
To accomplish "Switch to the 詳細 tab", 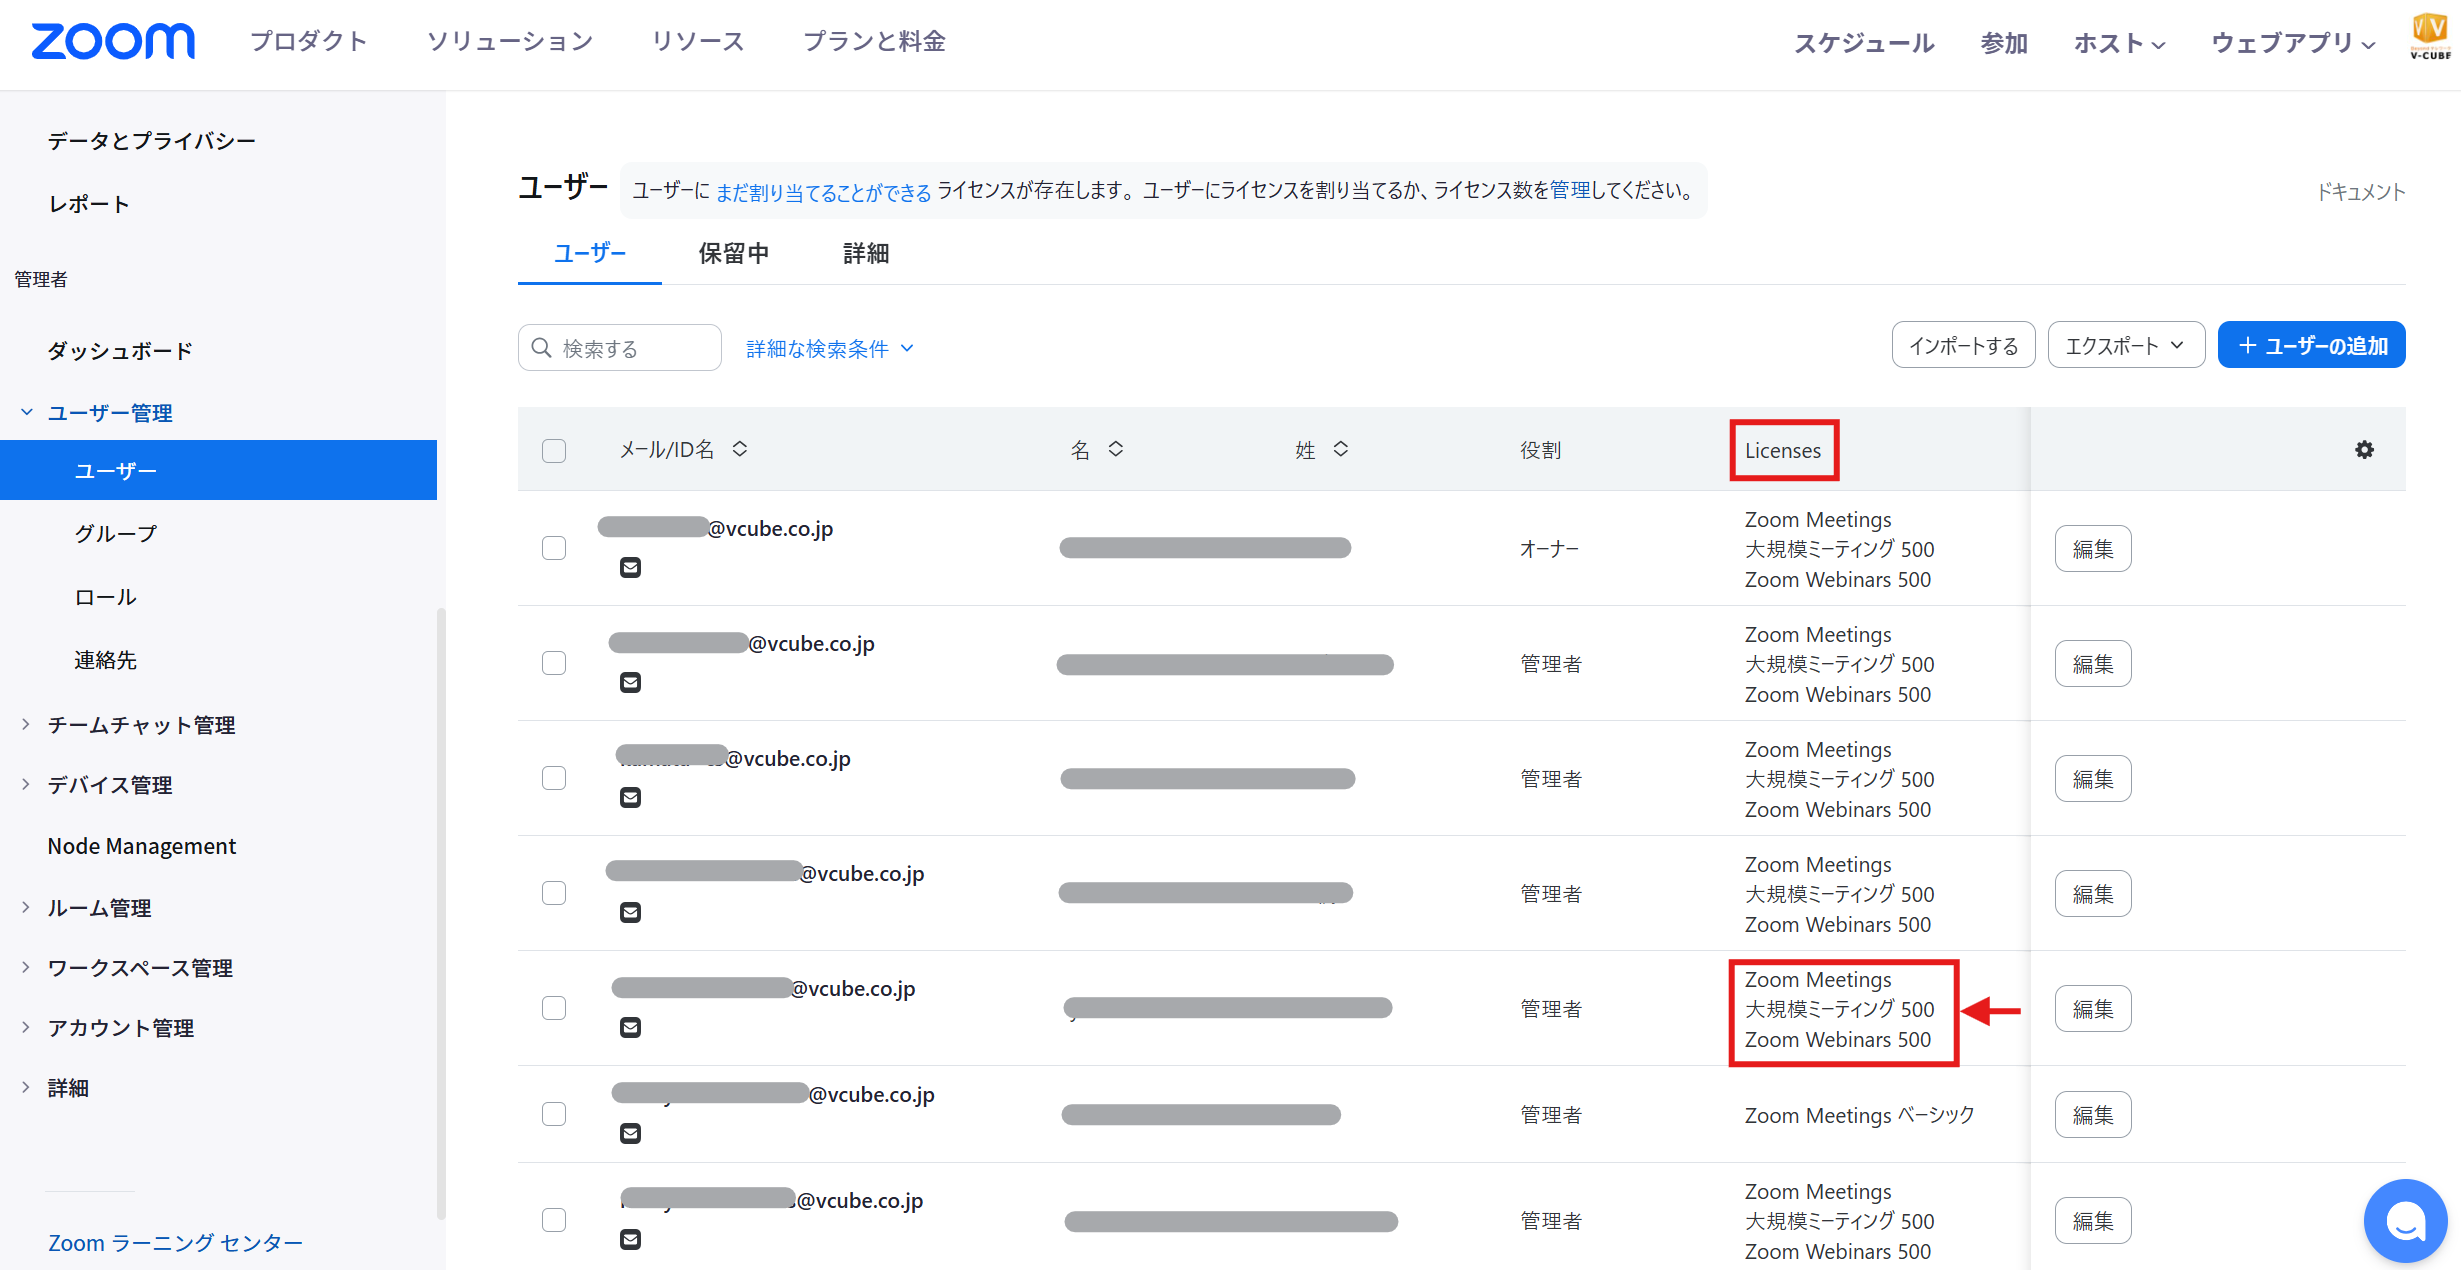I will pos(866,254).
